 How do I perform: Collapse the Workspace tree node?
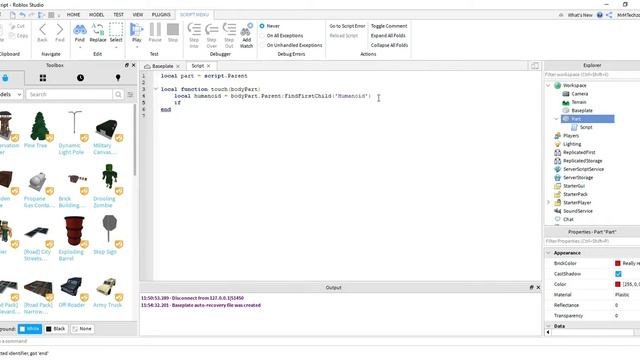(x=548, y=85)
